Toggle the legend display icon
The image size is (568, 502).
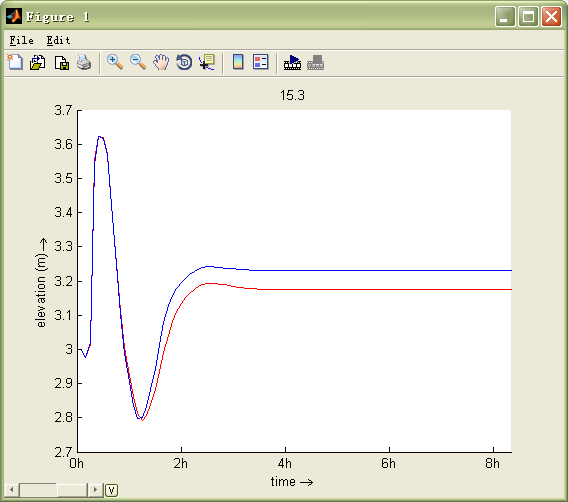[260, 62]
